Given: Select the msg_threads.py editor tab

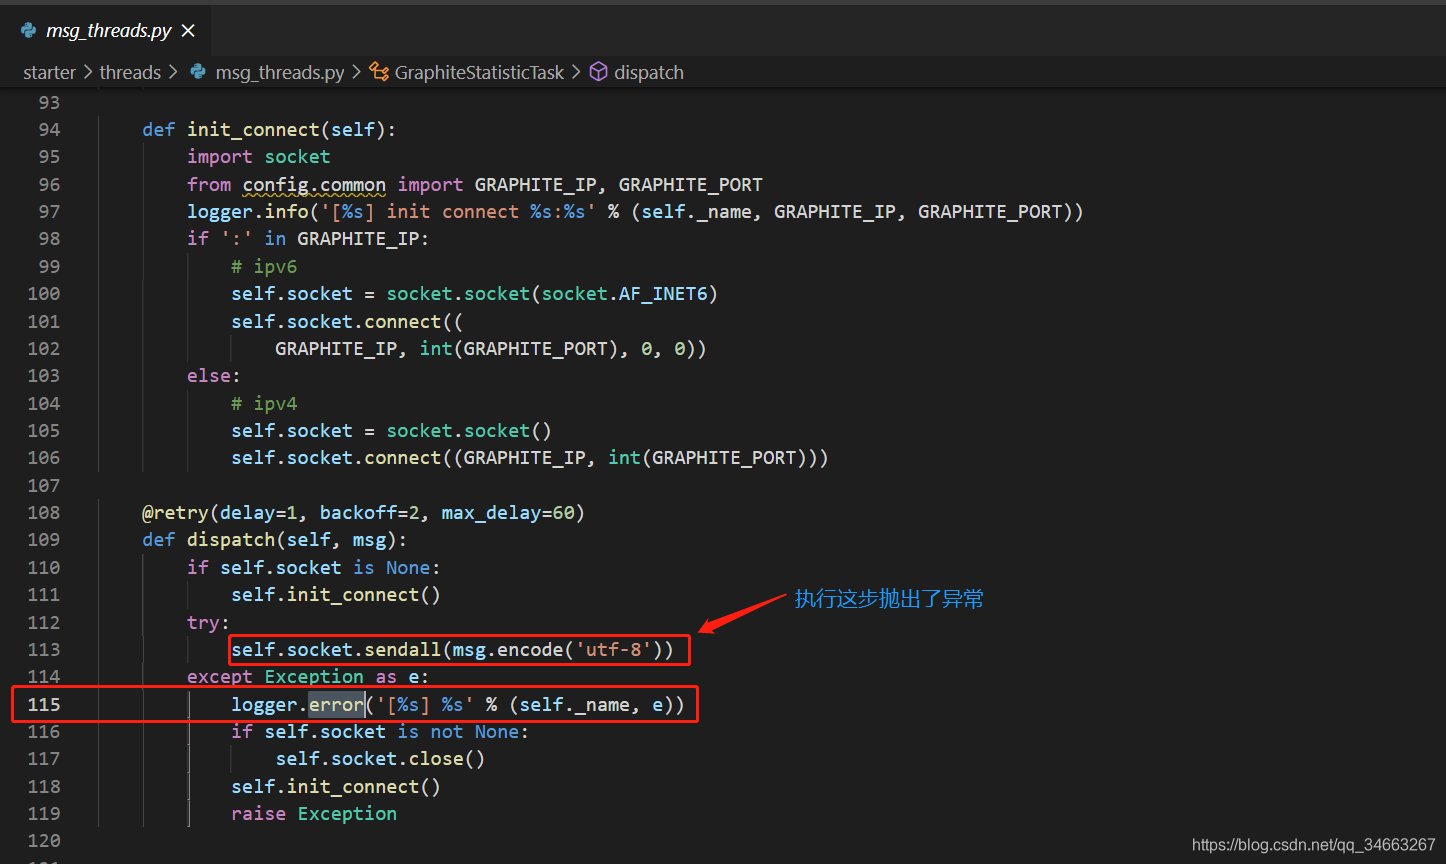Looking at the screenshot, I should coord(107,30).
